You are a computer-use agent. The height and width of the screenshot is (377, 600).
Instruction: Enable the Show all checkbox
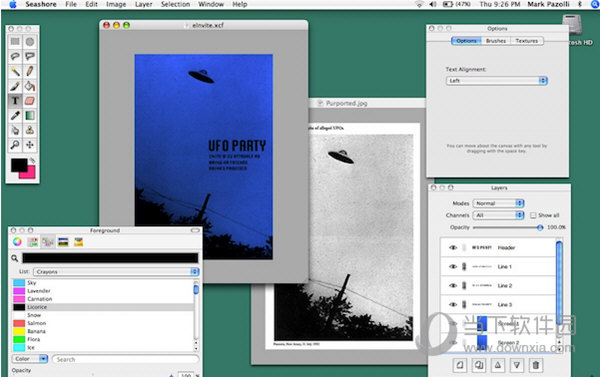point(533,215)
